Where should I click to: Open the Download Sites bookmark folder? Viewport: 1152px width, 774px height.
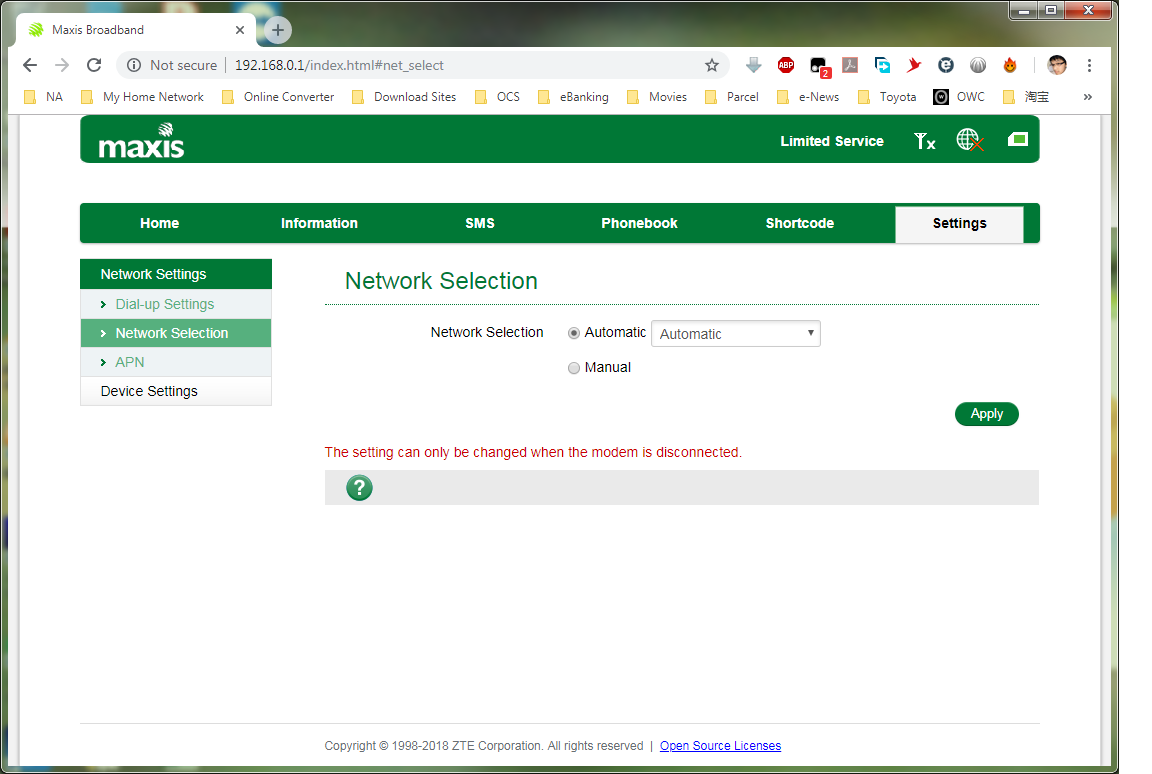404,97
